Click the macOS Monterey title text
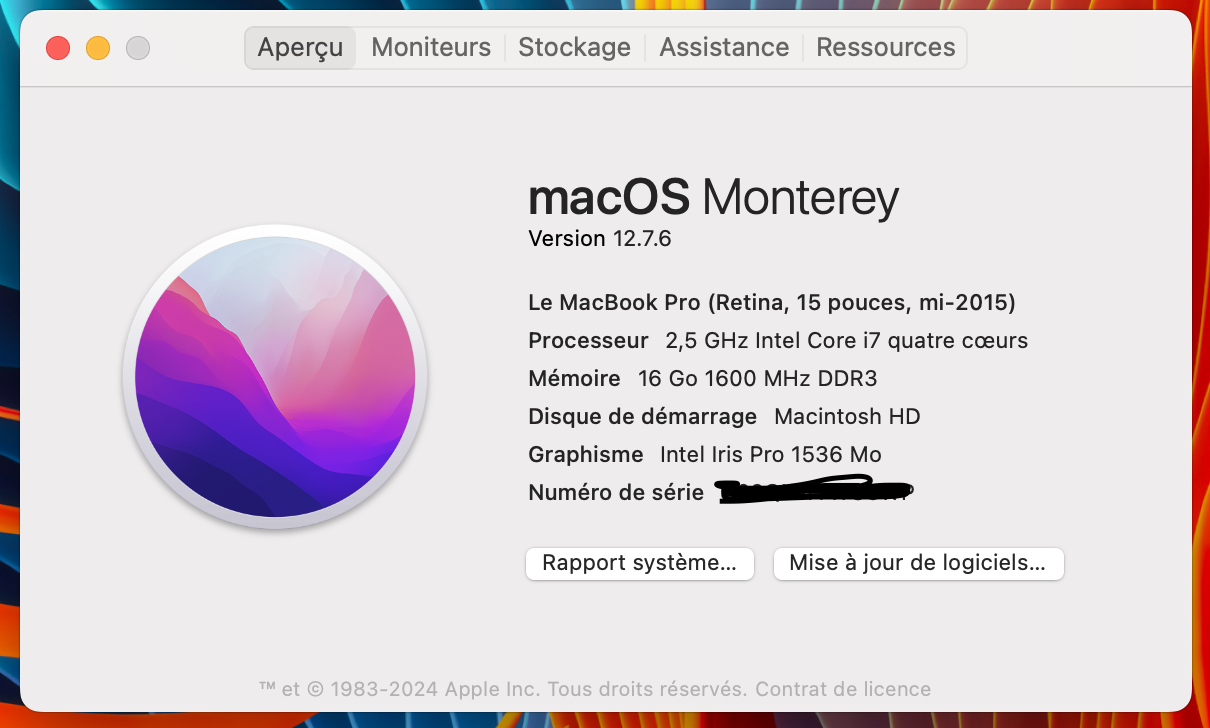The image size is (1210, 728). point(713,198)
